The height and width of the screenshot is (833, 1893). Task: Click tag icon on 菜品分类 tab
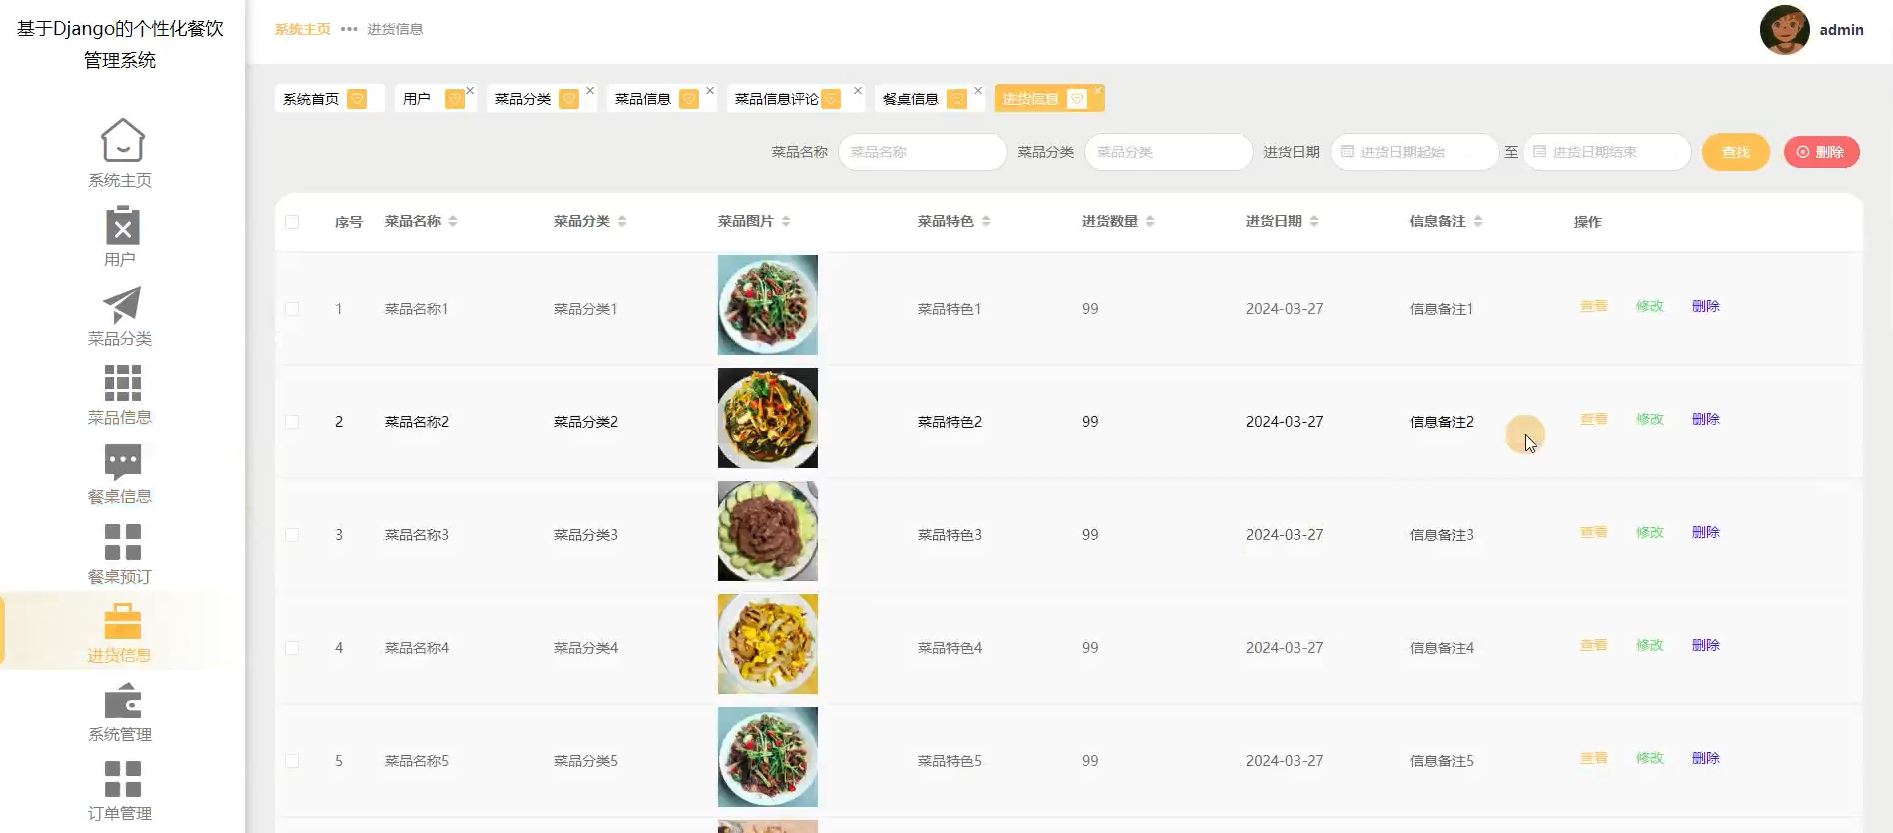pos(569,98)
